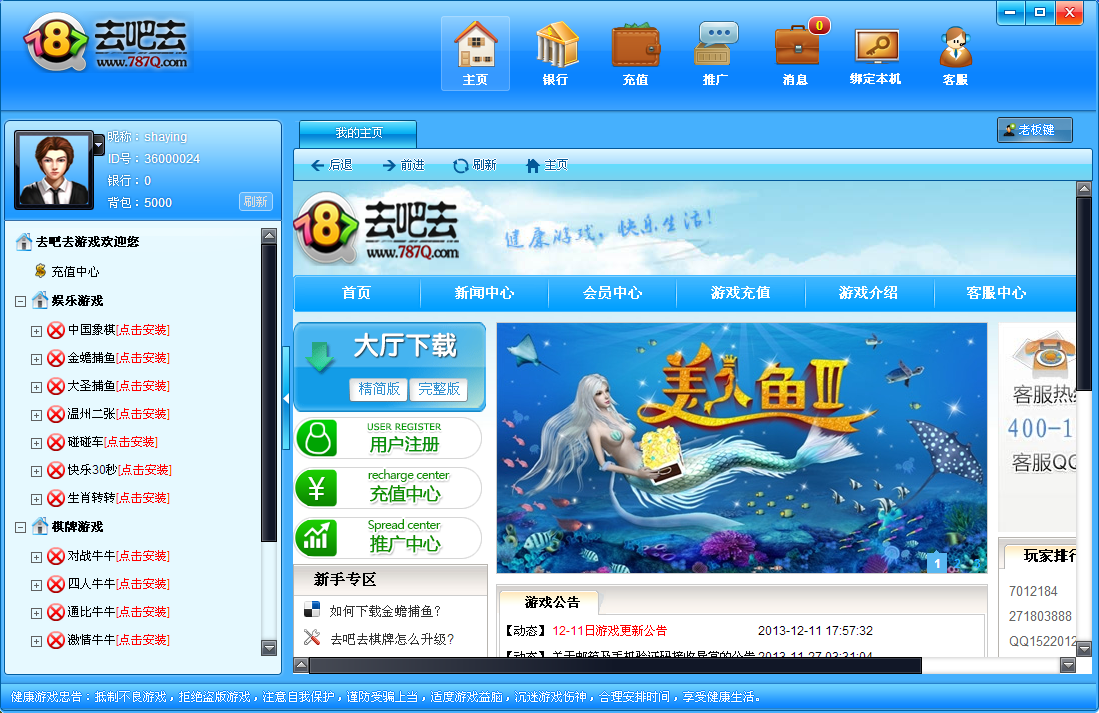1099x713 pixels.
Task: Click the game tree scrollbar down arrow
Action: [x=269, y=648]
